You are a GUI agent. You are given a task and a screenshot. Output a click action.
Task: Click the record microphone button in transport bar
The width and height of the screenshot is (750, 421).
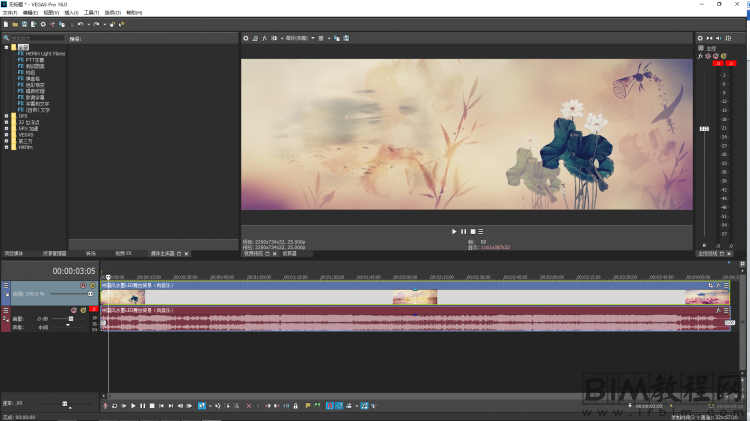pos(105,406)
